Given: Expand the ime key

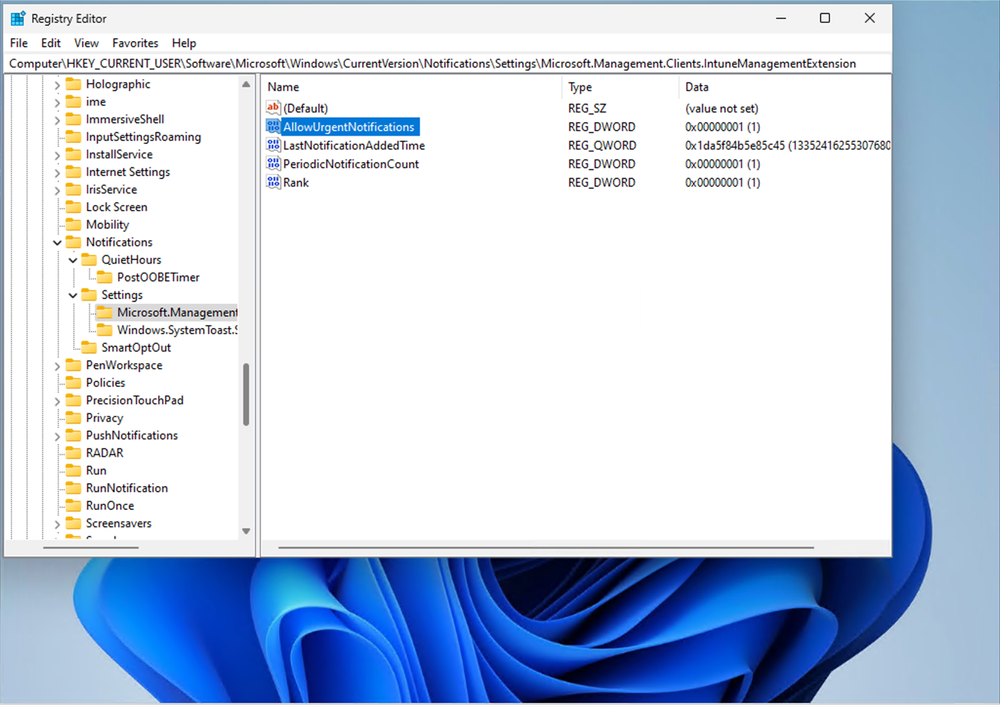Looking at the screenshot, I should pyautogui.click(x=57, y=102).
